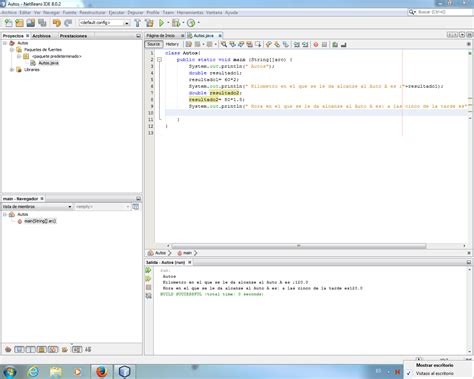
Task: Click the Shift Line Right icon in editor toolbar
Action: click(305, 44)
